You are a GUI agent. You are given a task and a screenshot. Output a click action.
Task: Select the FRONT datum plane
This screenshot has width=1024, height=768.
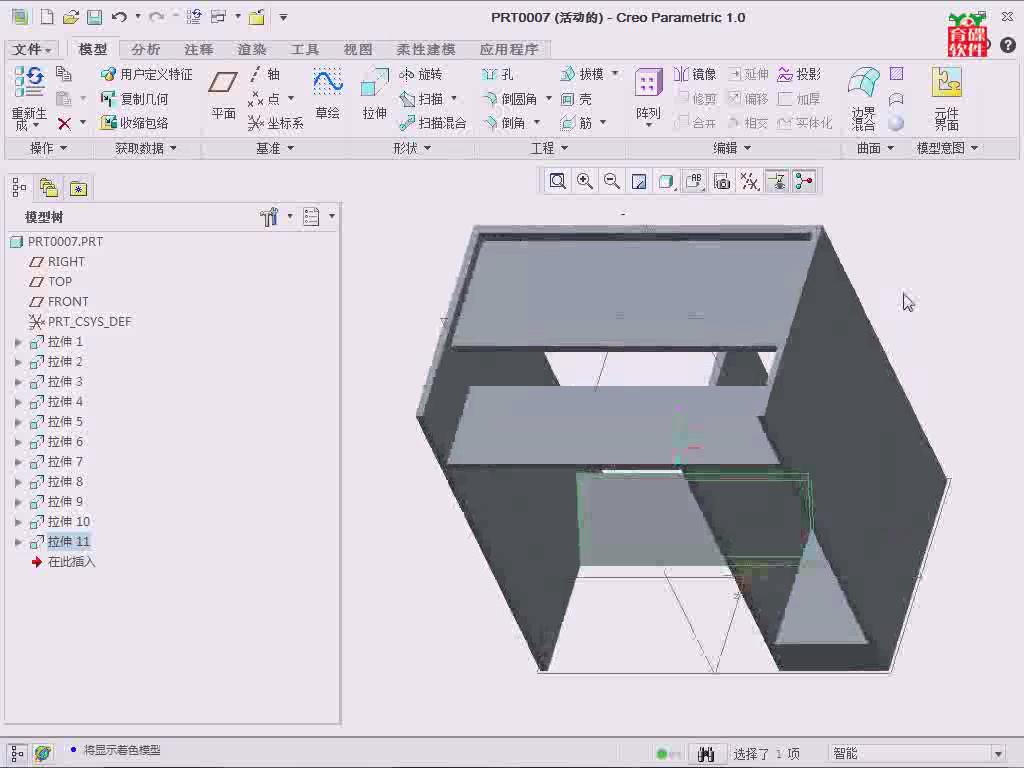(x=68, y=302)
